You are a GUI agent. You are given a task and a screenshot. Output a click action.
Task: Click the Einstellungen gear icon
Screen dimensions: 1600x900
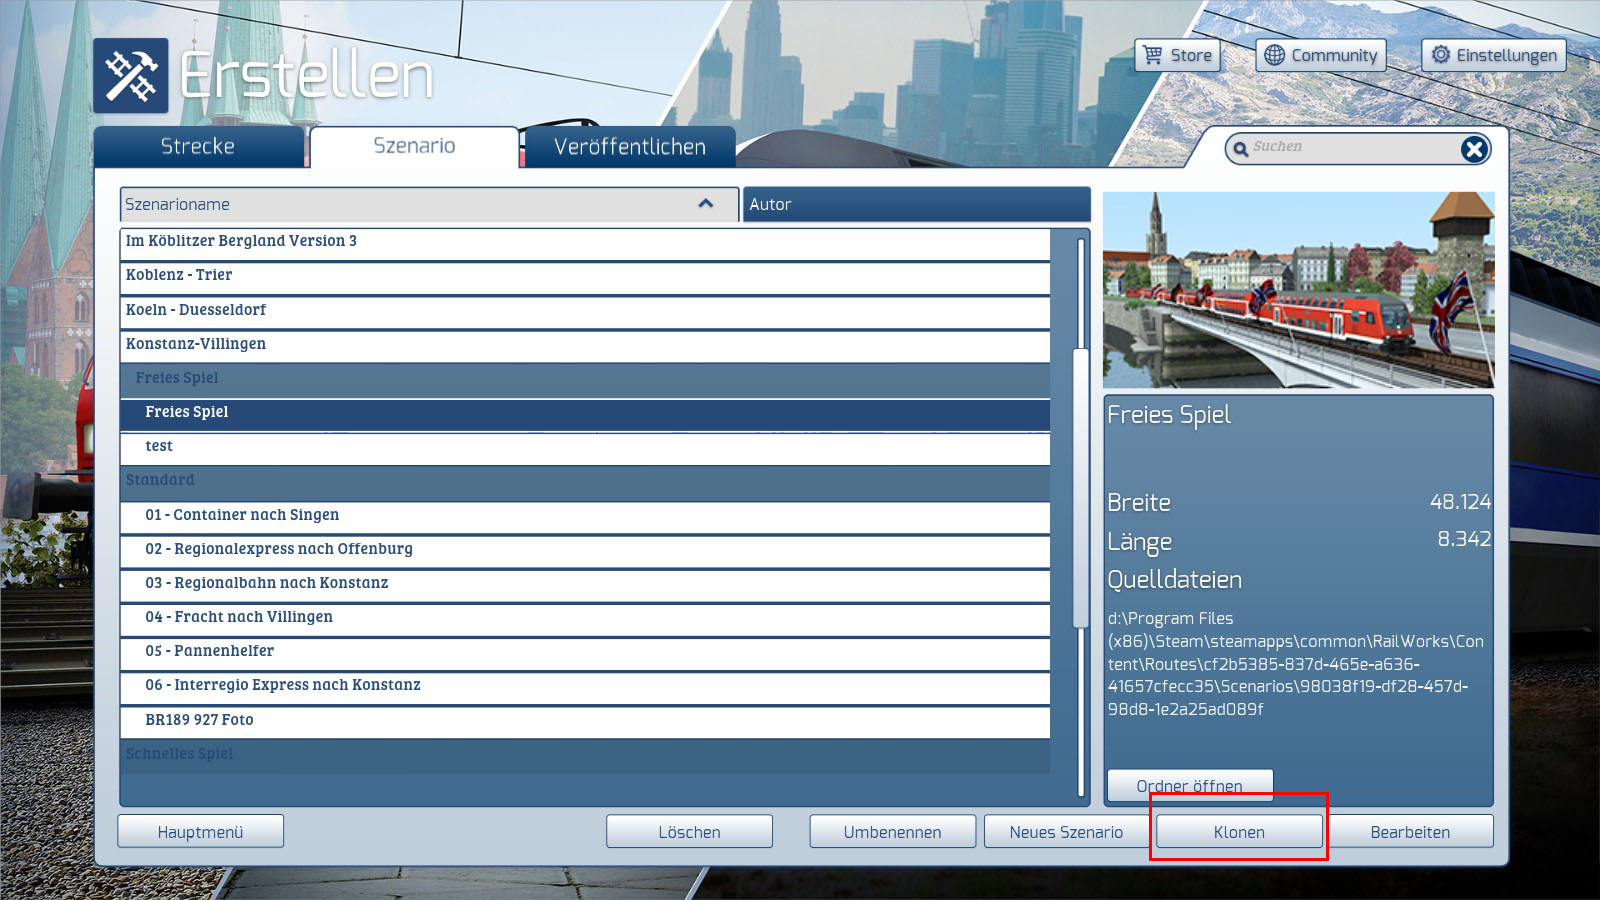pyautogui.click(x=1440, y=55)
